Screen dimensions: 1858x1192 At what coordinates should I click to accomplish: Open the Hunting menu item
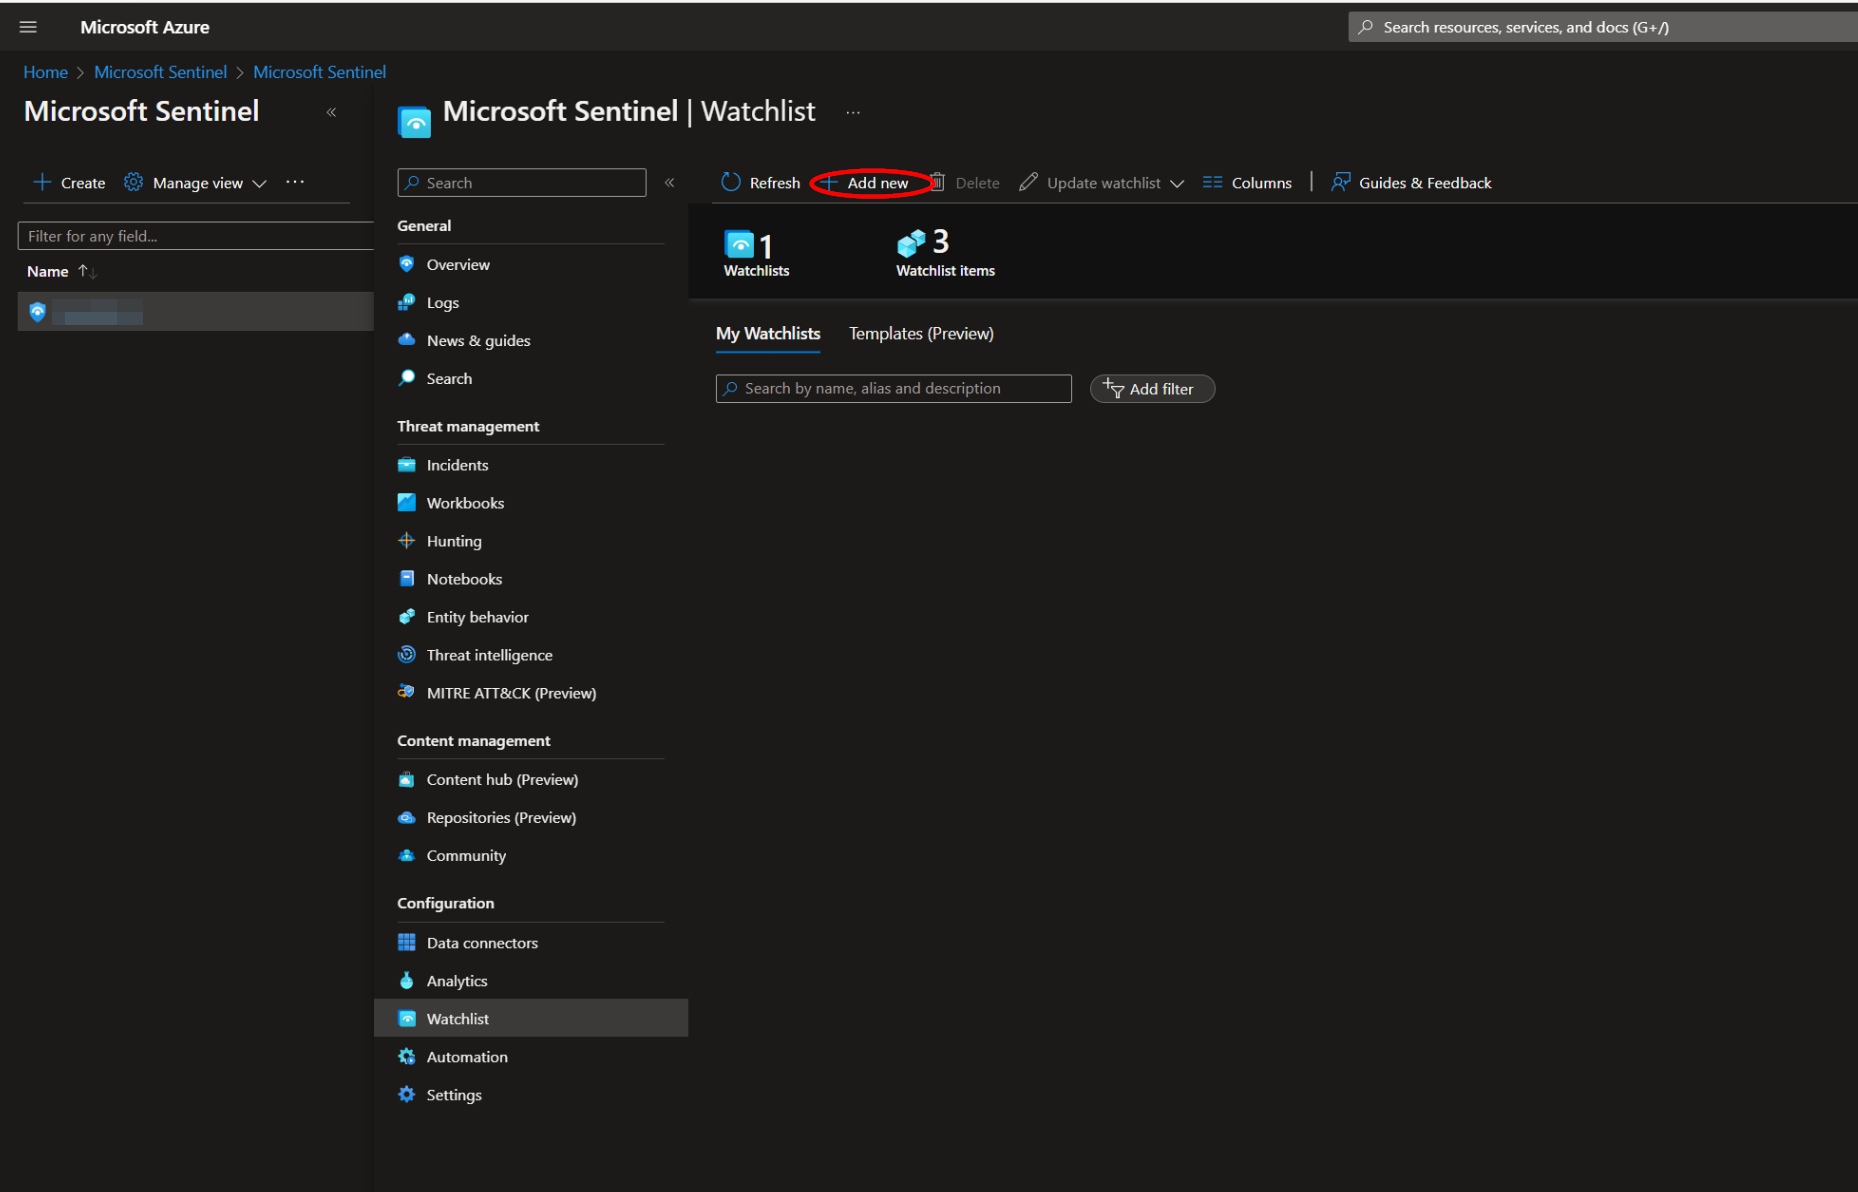[454, 541]
